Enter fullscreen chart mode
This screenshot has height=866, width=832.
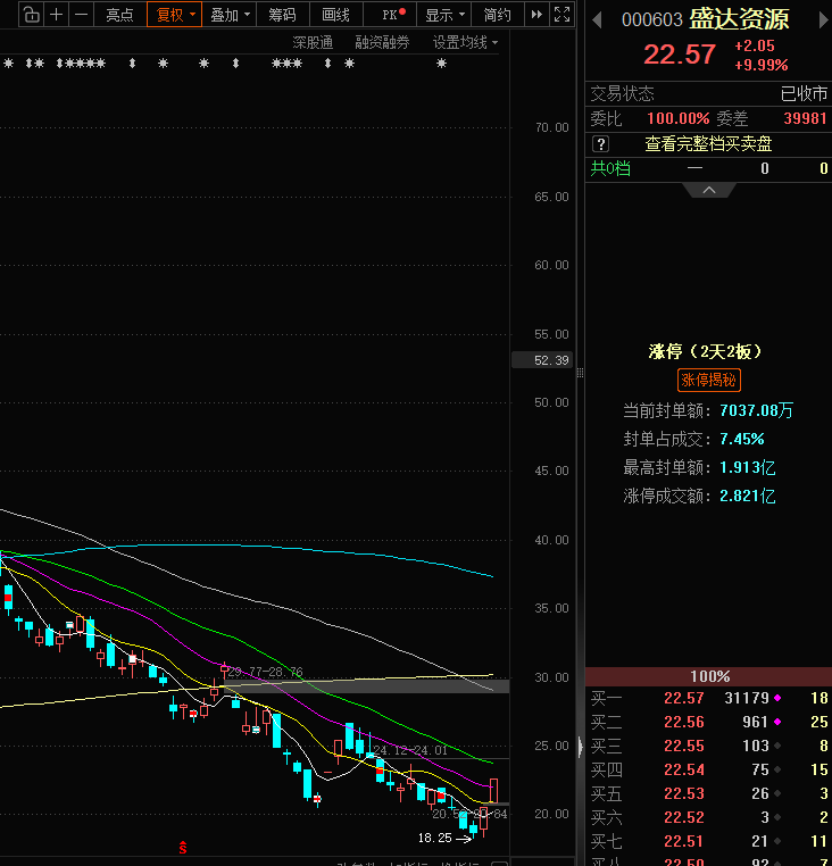tap(562, 14)
